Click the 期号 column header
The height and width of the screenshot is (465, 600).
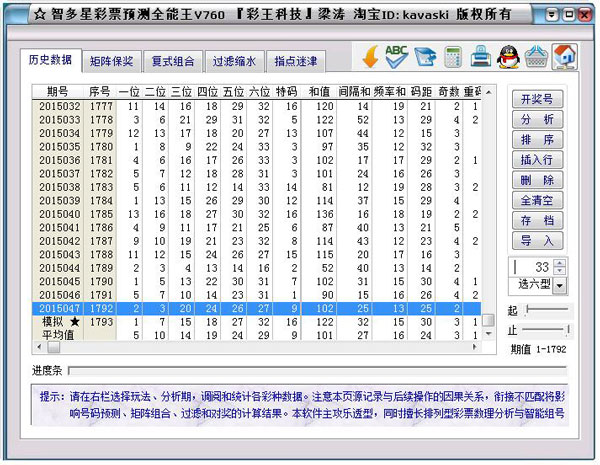coord(57,92)
